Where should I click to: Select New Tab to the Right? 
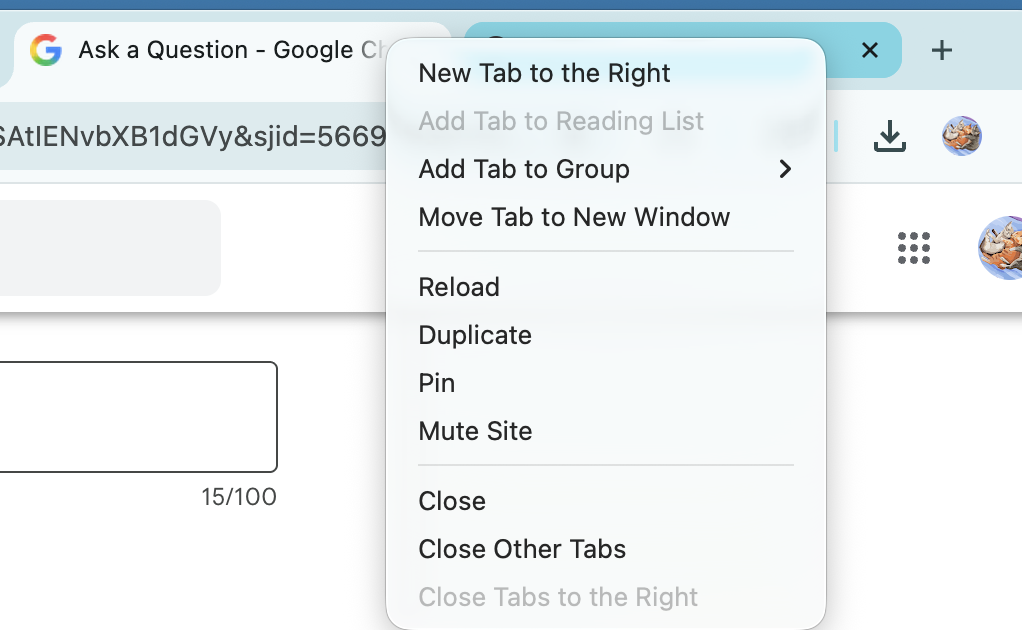[x=544, y=73]
